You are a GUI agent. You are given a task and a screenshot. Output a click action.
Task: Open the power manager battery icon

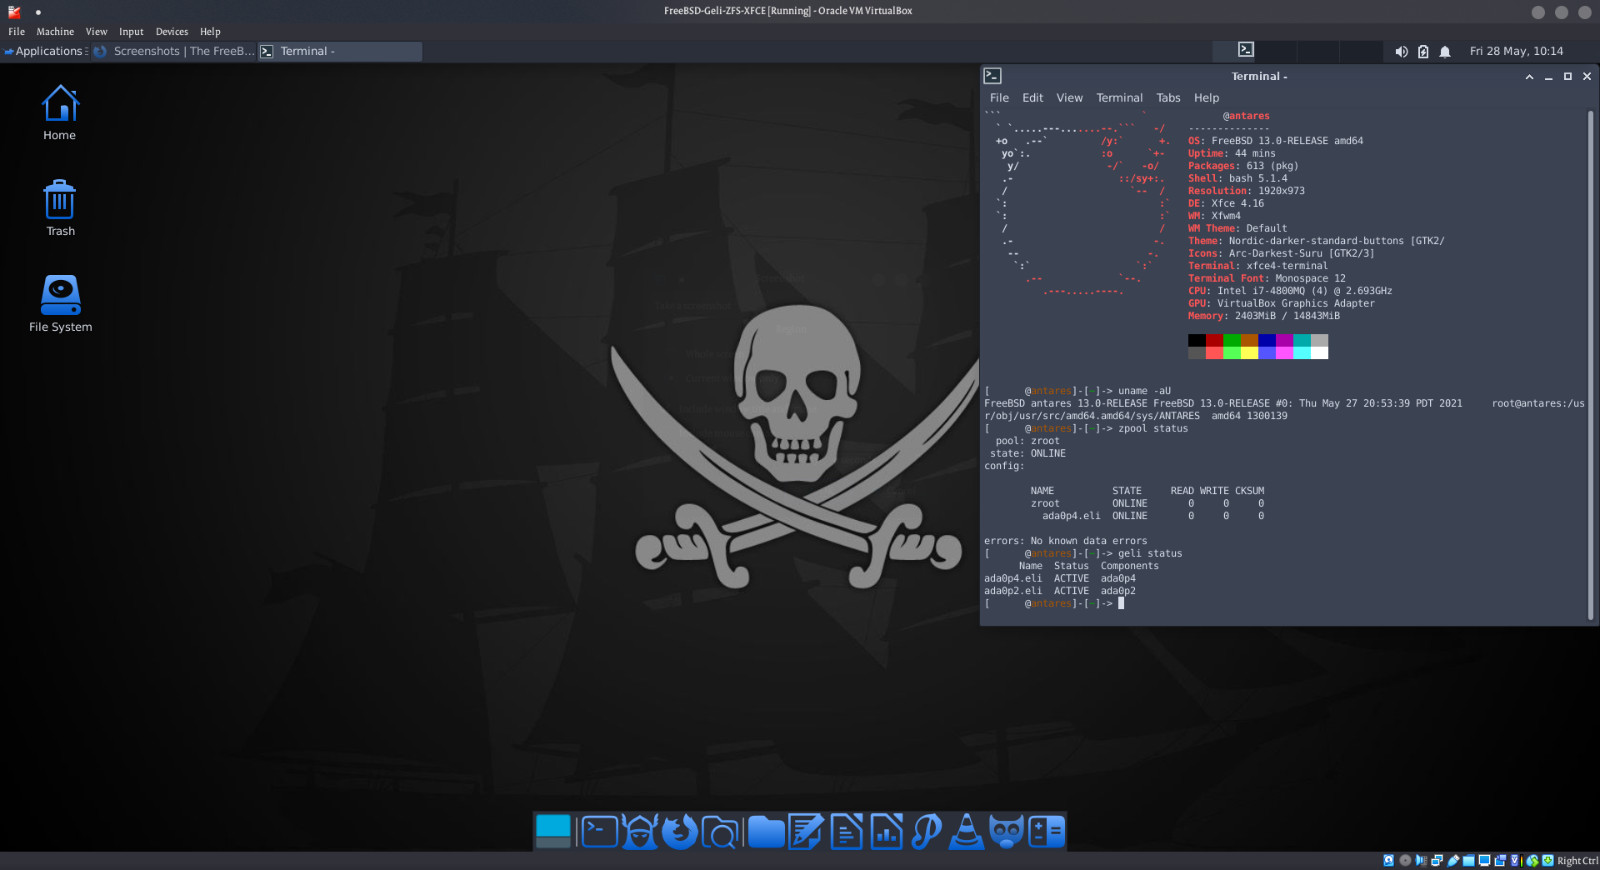[1423, 51]
